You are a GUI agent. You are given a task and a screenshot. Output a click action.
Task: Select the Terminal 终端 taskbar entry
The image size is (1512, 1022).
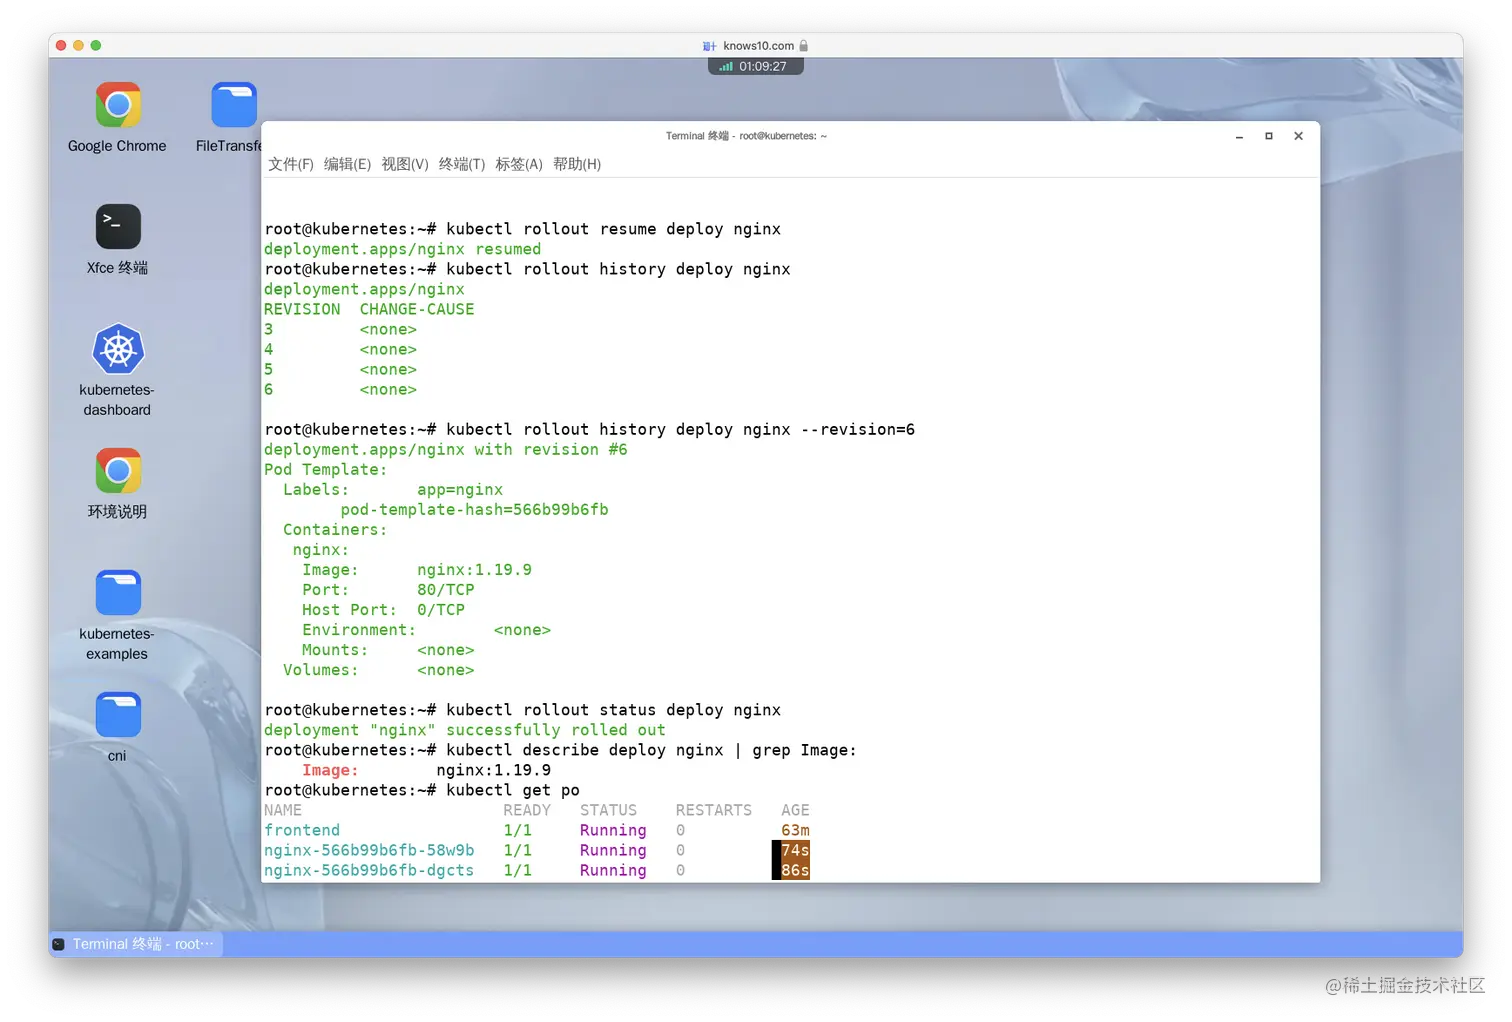135,943
